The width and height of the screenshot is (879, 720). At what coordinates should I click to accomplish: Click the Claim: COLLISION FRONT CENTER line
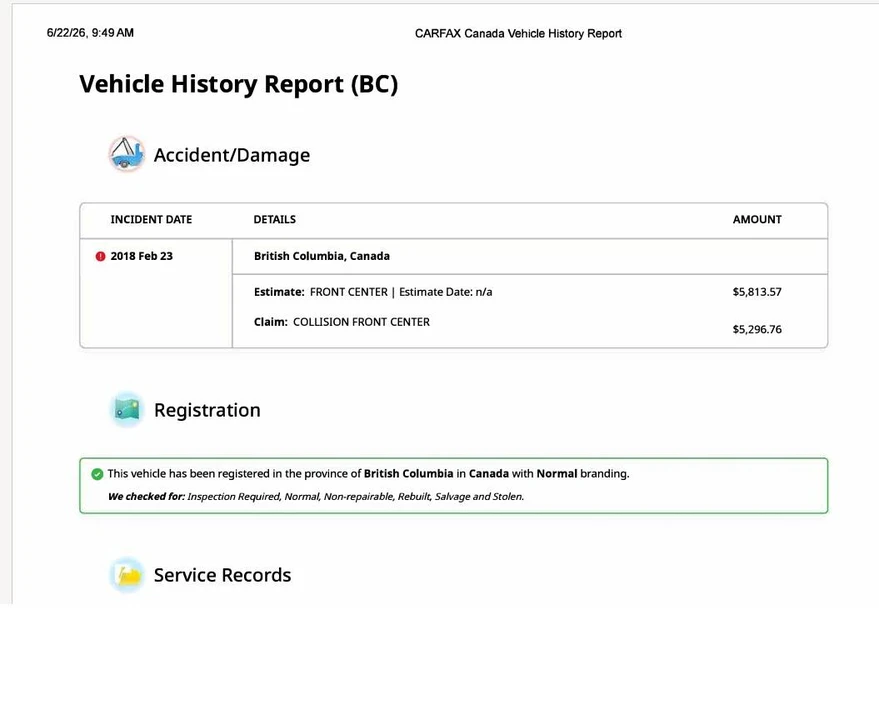coord(342,322)
